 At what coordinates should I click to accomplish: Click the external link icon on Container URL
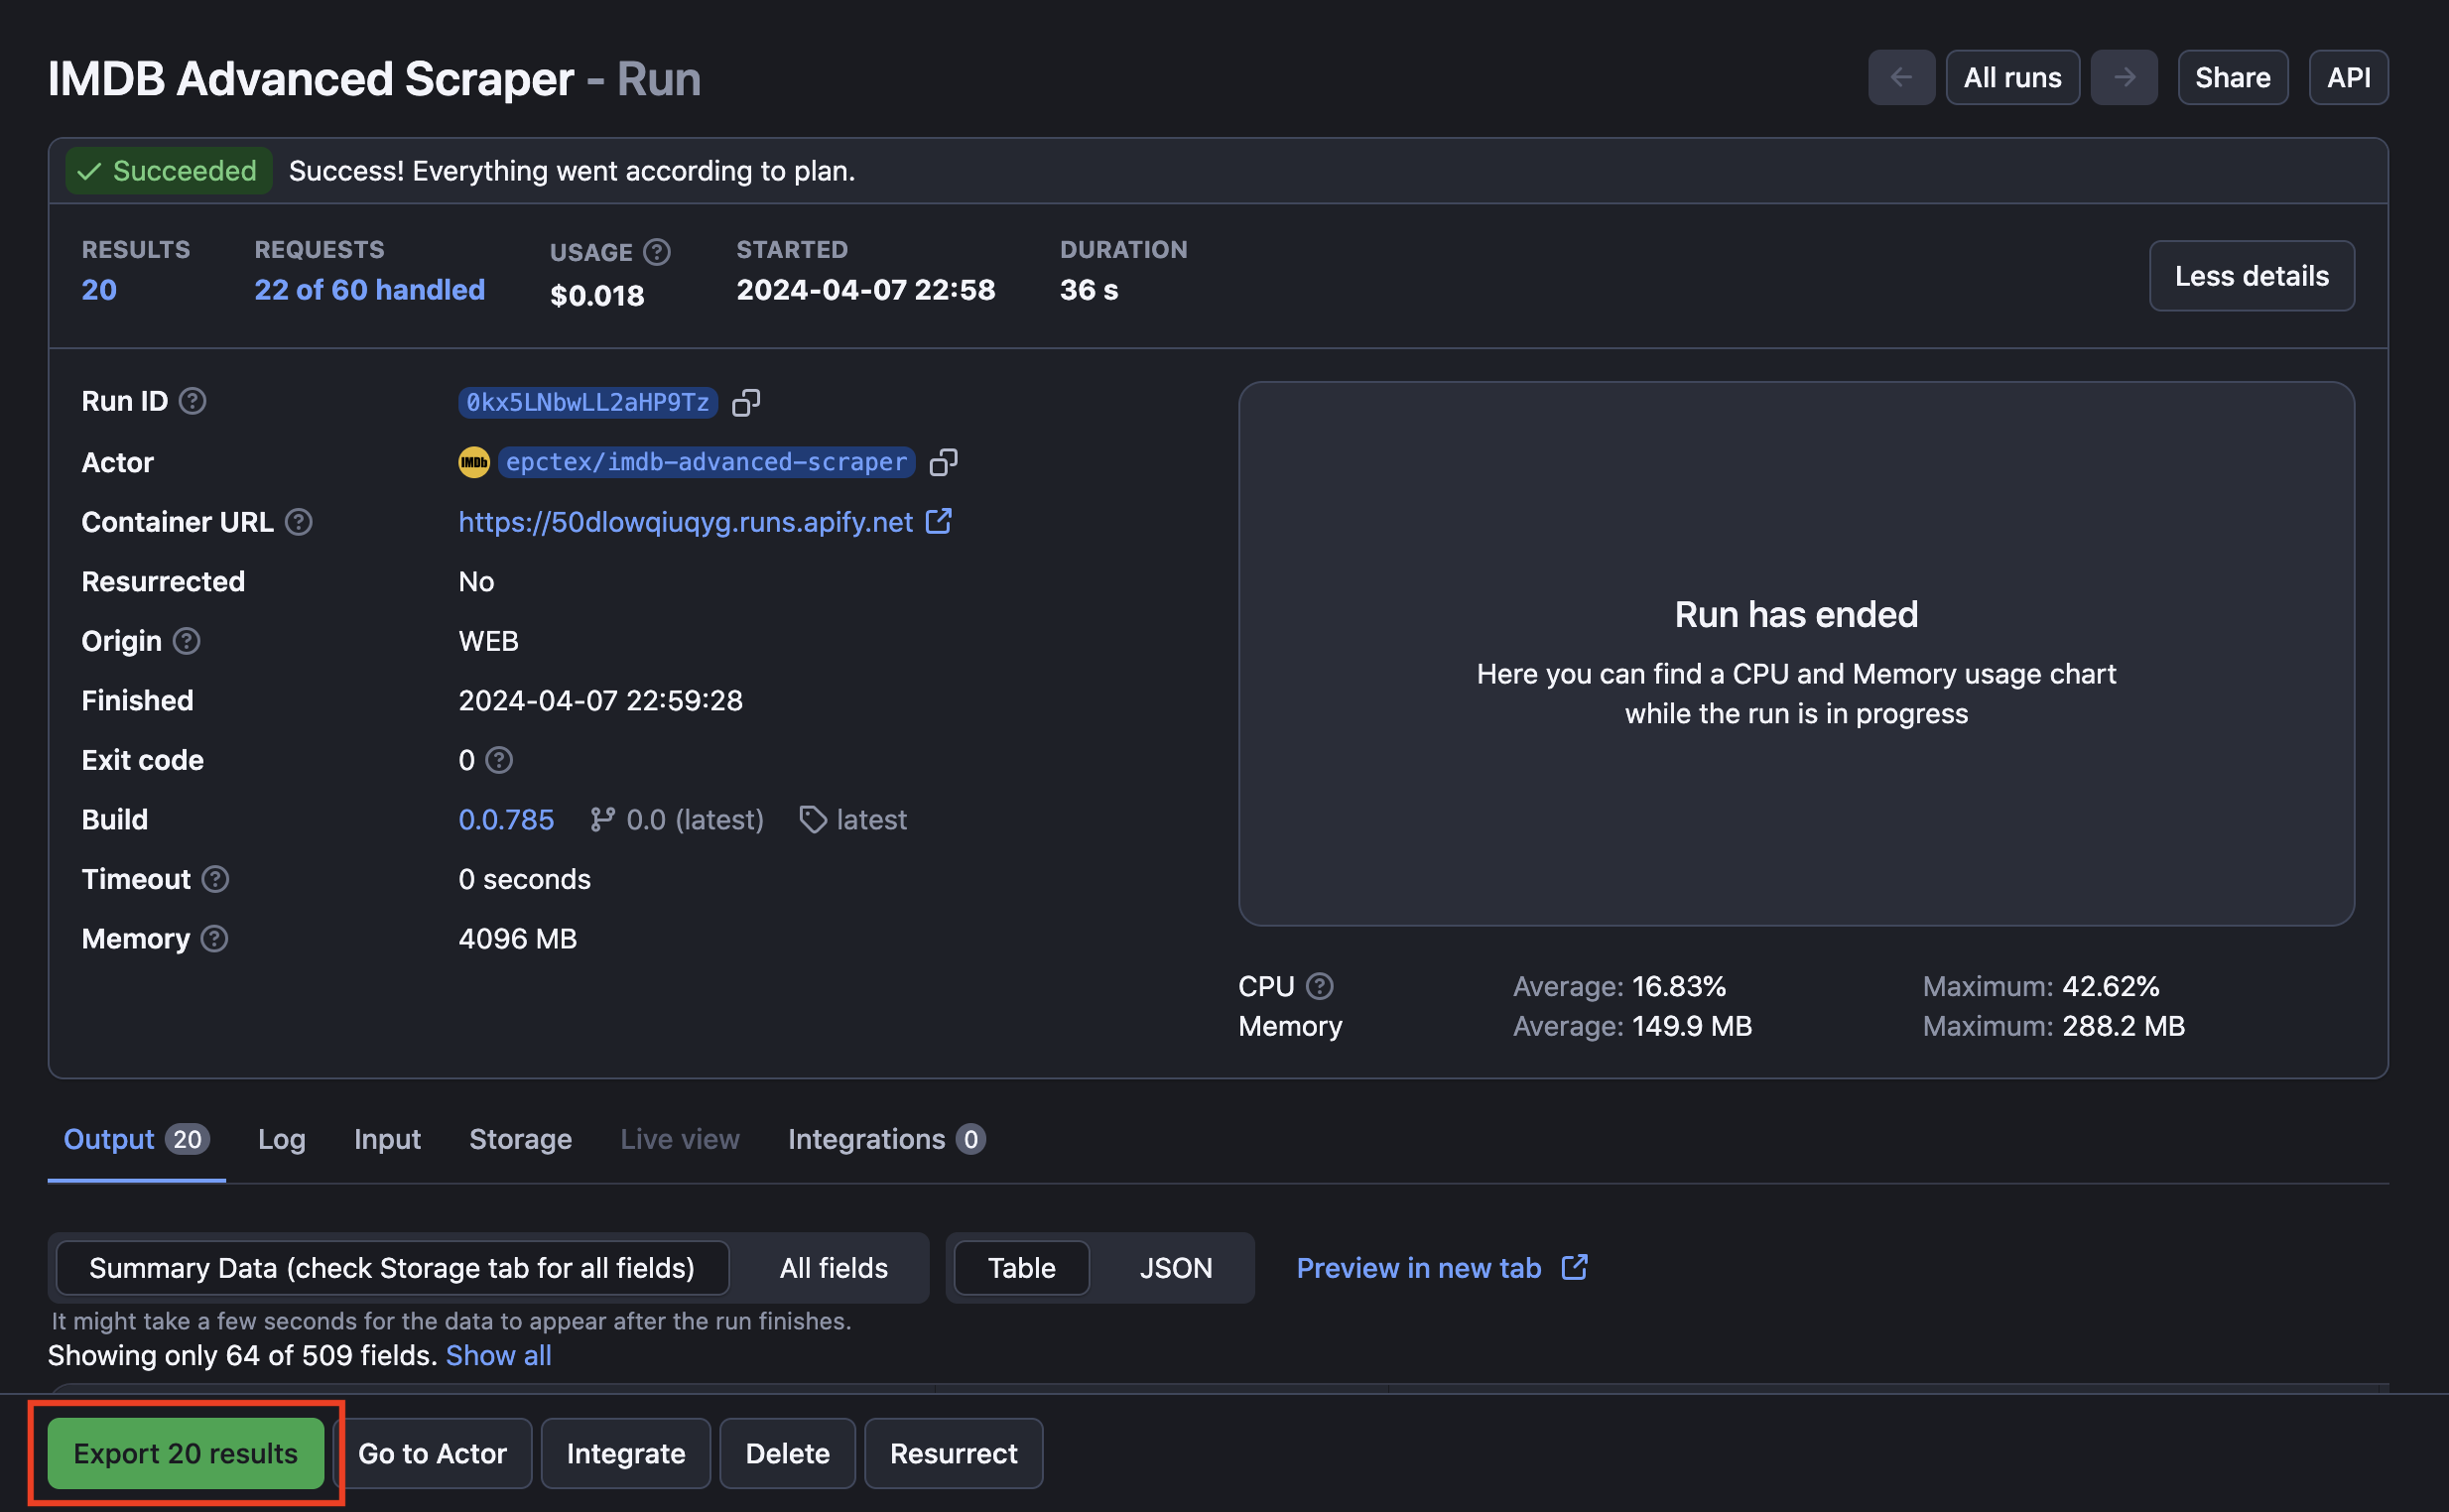pyautogui.click(x=938, y=521)
